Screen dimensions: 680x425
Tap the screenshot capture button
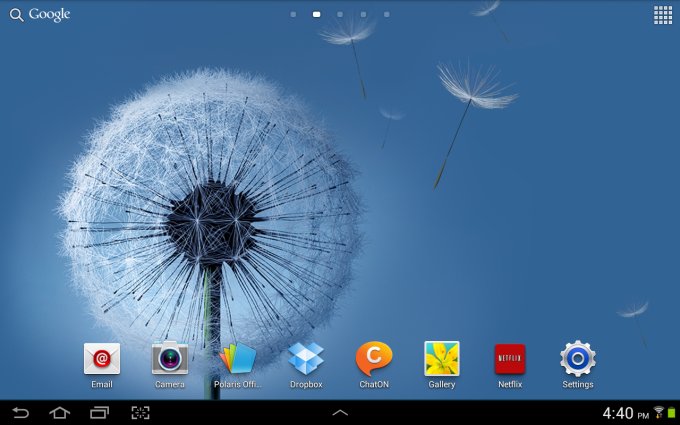pos(140,412)
